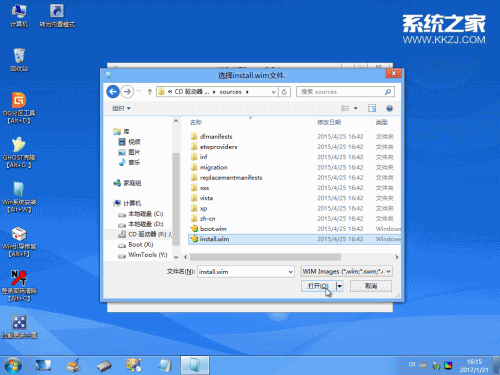500x375 pixels.
Task: Click the file name input field
Action: (242, 272)
